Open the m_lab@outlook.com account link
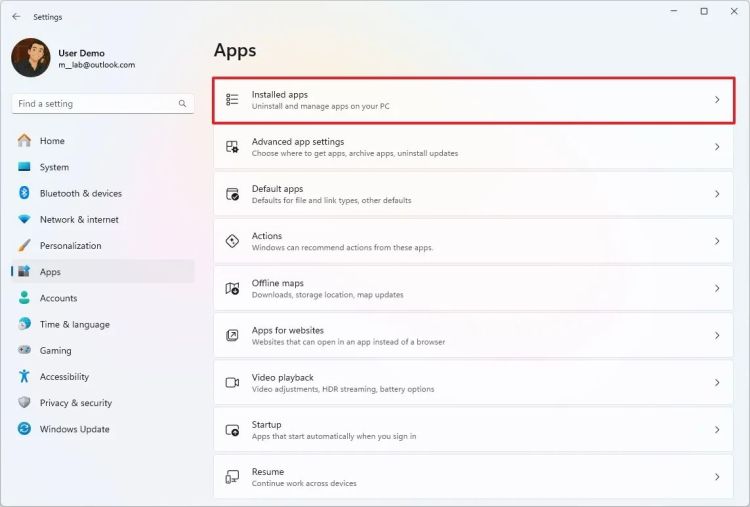Screen dimensions: 750x507 96,65
